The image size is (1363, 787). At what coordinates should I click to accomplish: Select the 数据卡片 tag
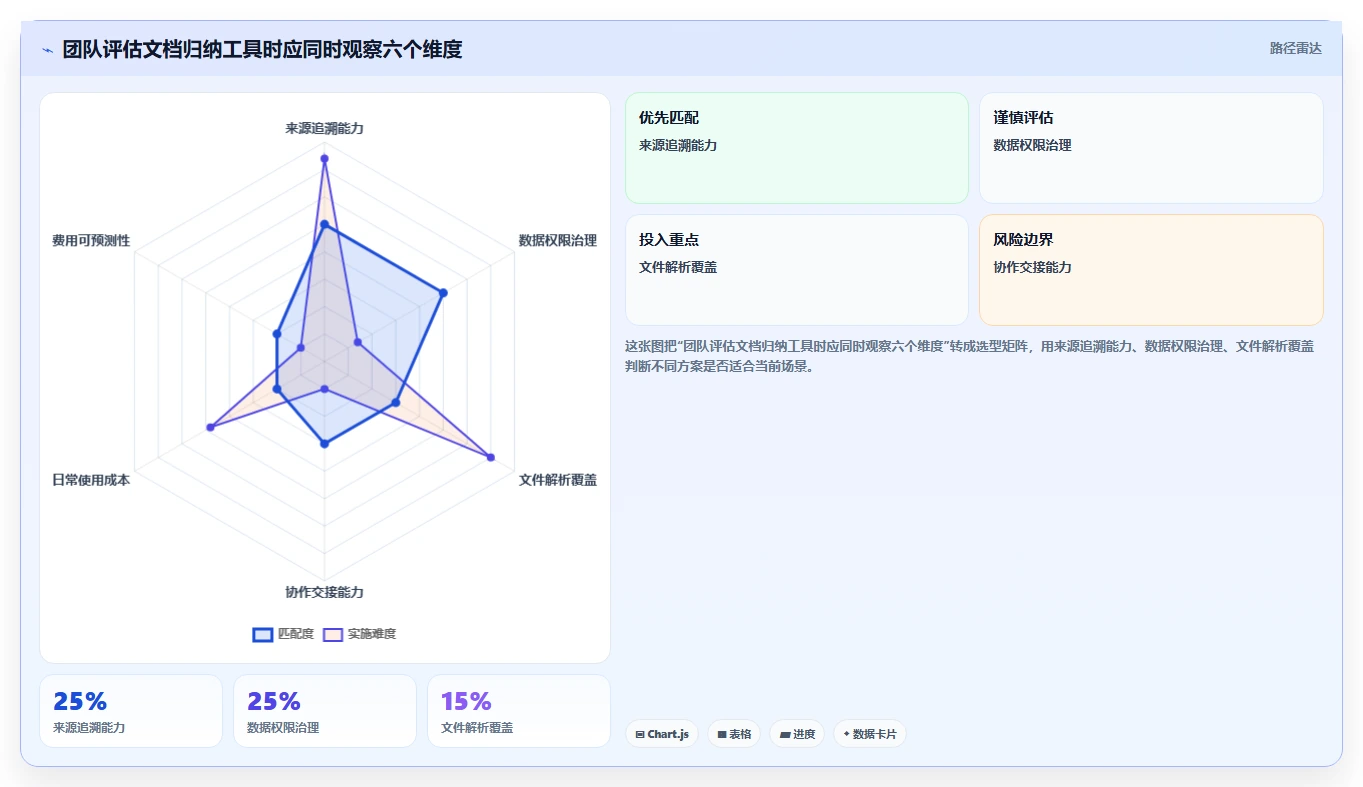[870, 734]
